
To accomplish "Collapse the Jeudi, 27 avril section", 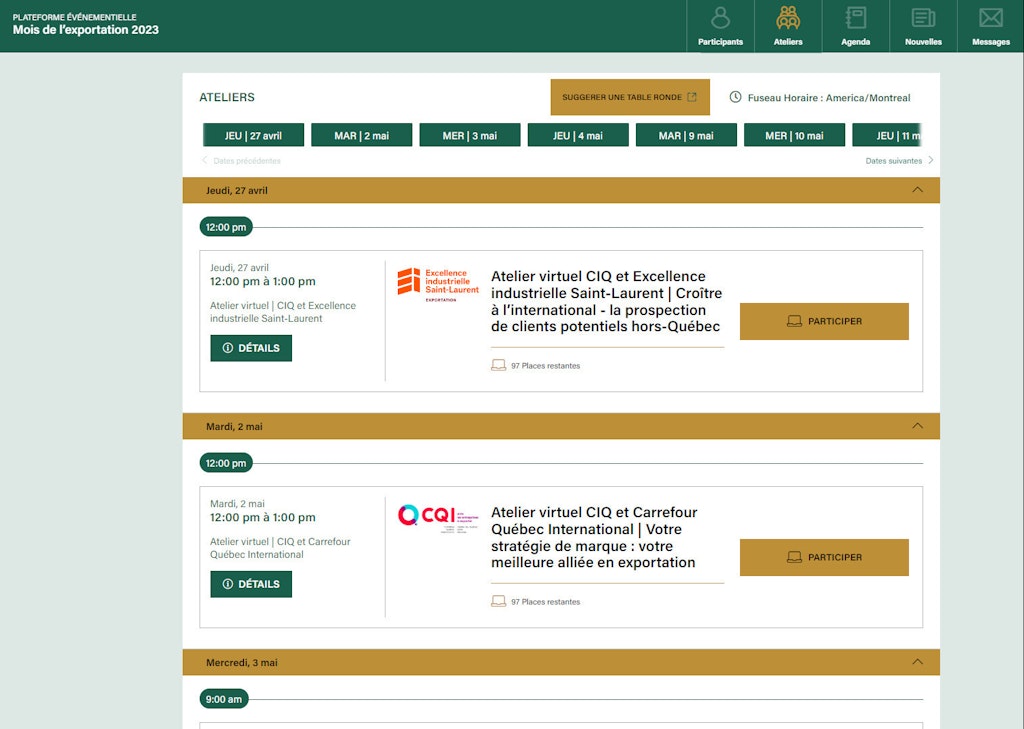I will pyautogui.click(x=917, y=190).
